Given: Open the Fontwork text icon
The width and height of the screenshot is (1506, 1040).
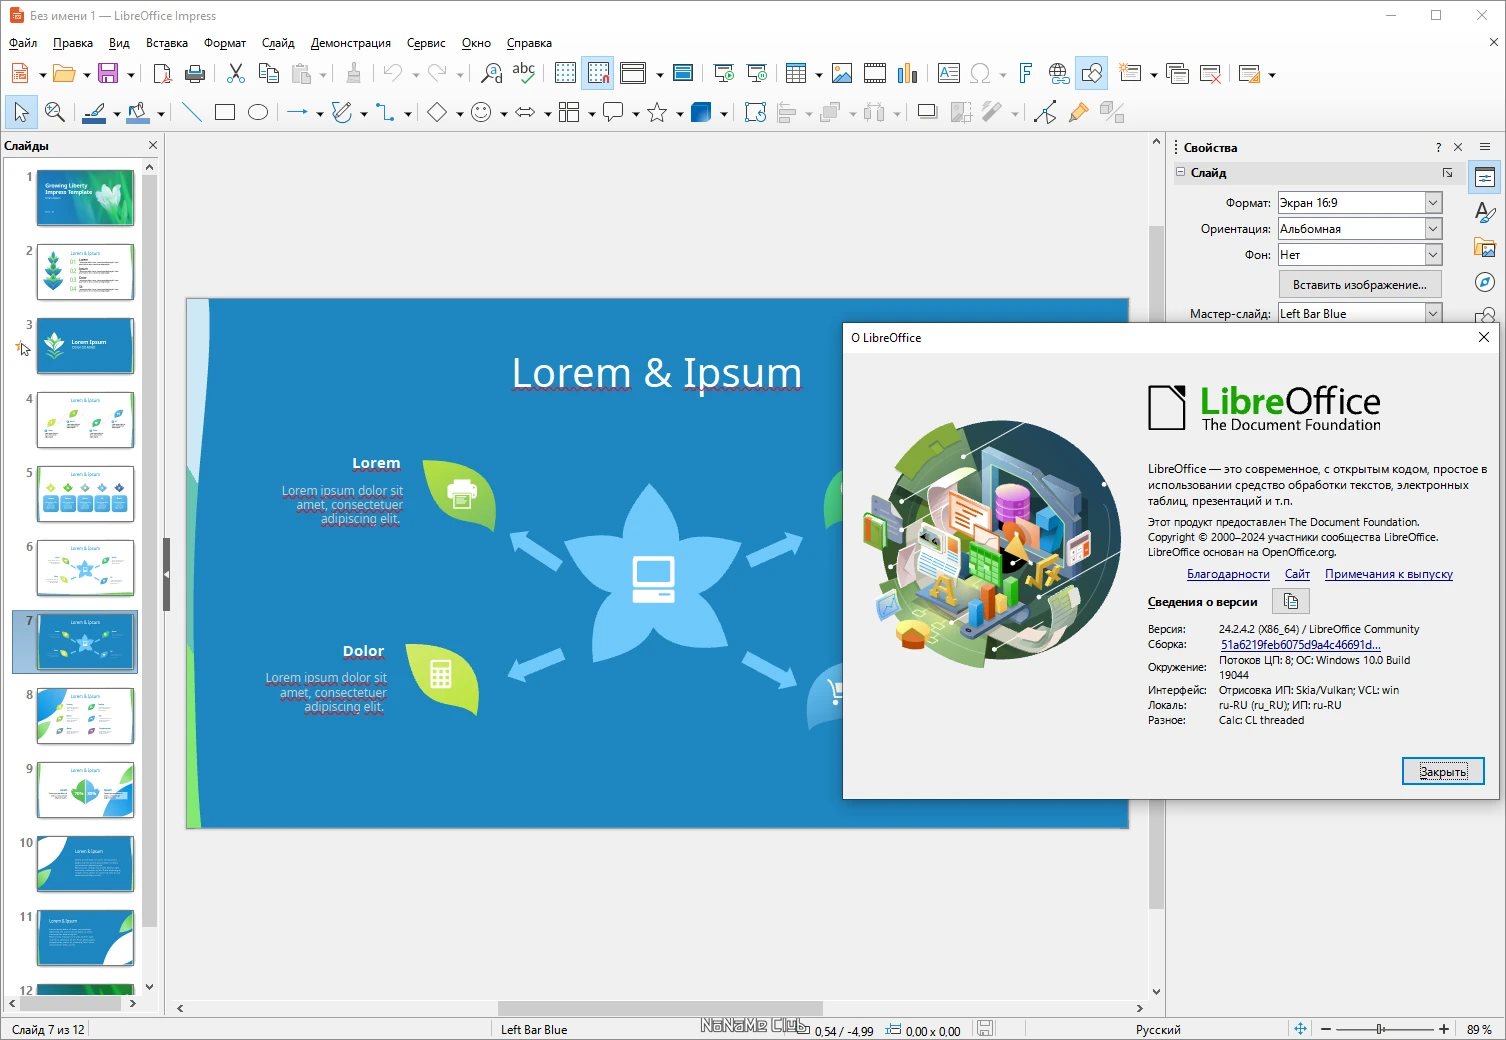Looking at the screenshot, I should click(x=1025, y=73).
